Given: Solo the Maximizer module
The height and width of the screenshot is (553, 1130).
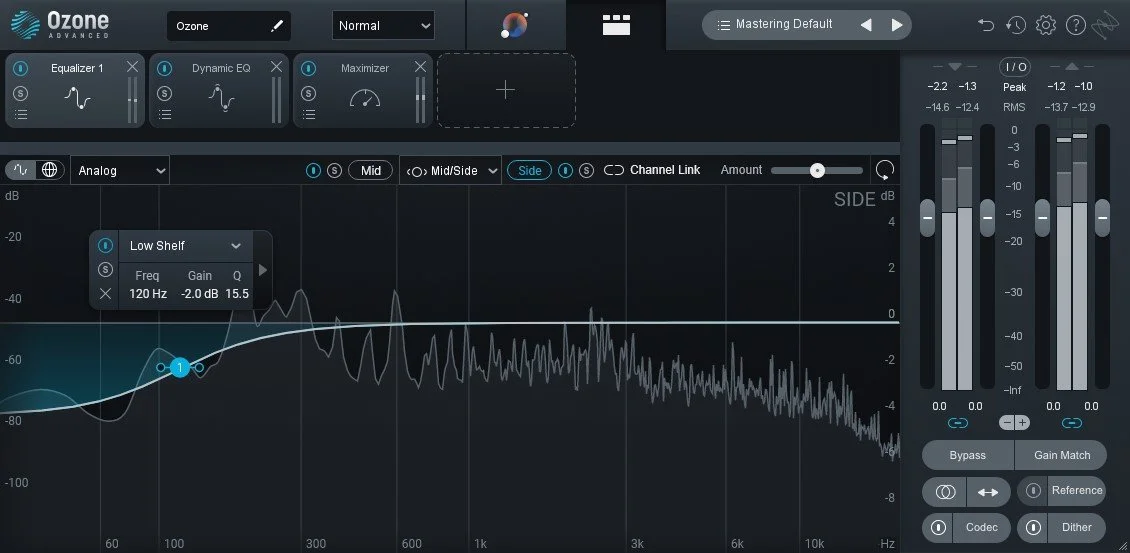Looking at the screenshot, I should coord(308,93).
